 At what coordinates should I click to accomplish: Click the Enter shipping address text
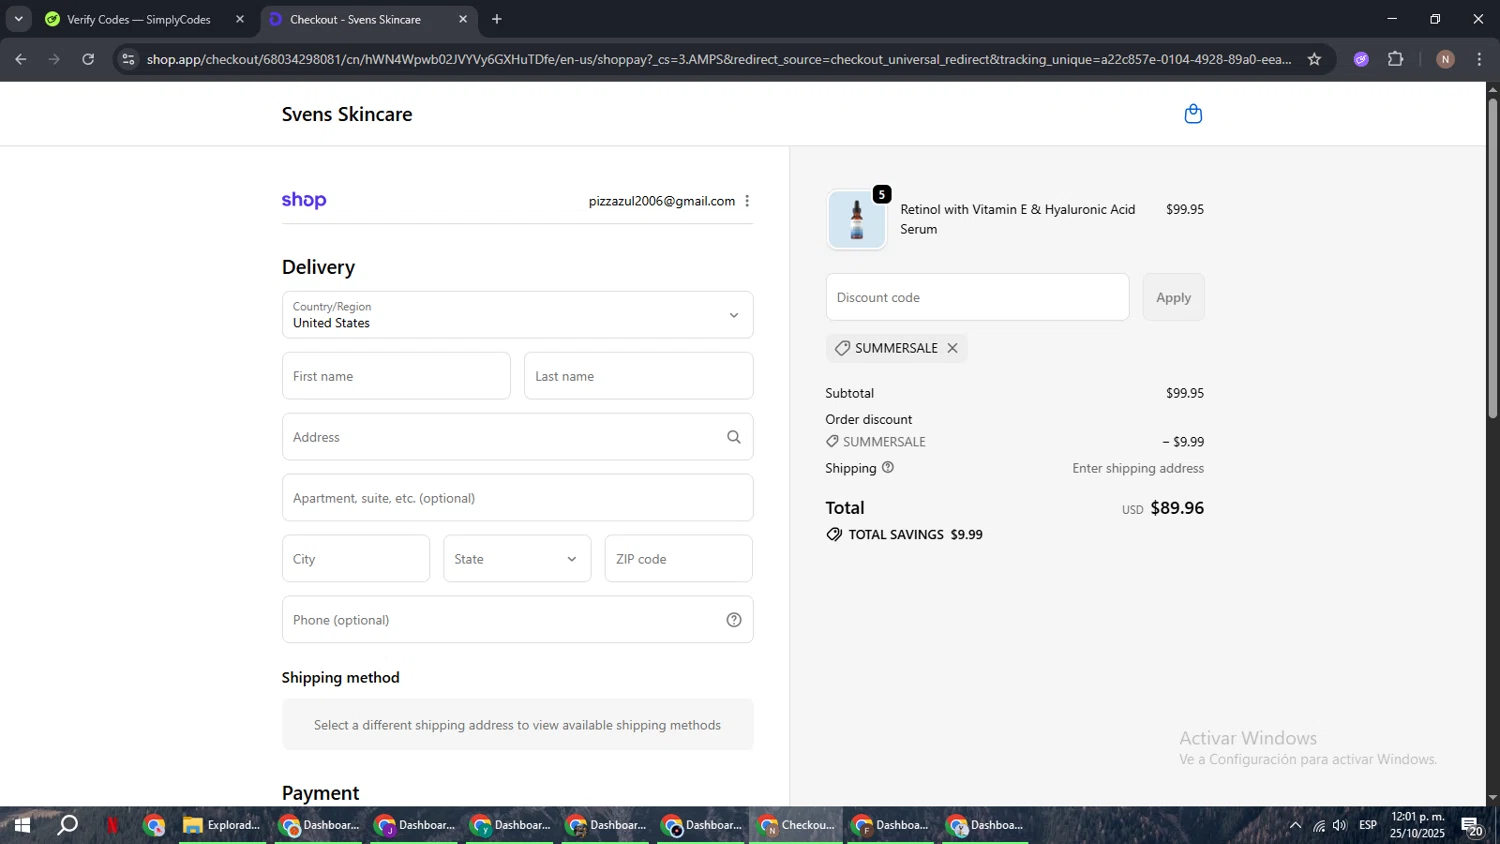1138,468
